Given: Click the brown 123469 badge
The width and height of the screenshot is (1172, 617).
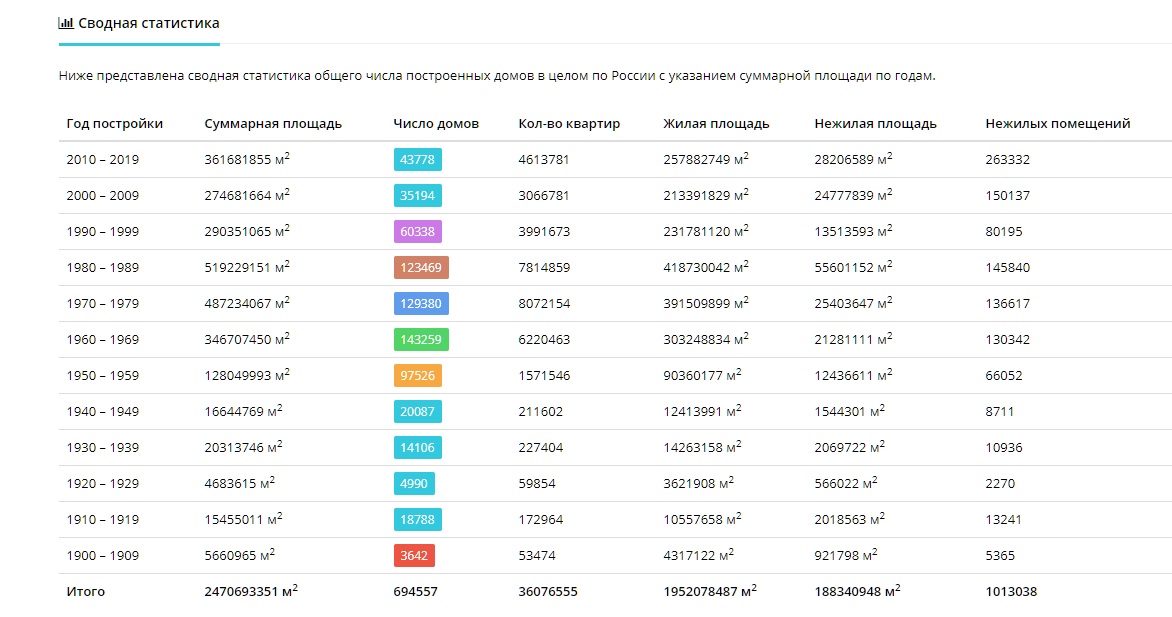Looking at the screenshot, I should 421,268.
